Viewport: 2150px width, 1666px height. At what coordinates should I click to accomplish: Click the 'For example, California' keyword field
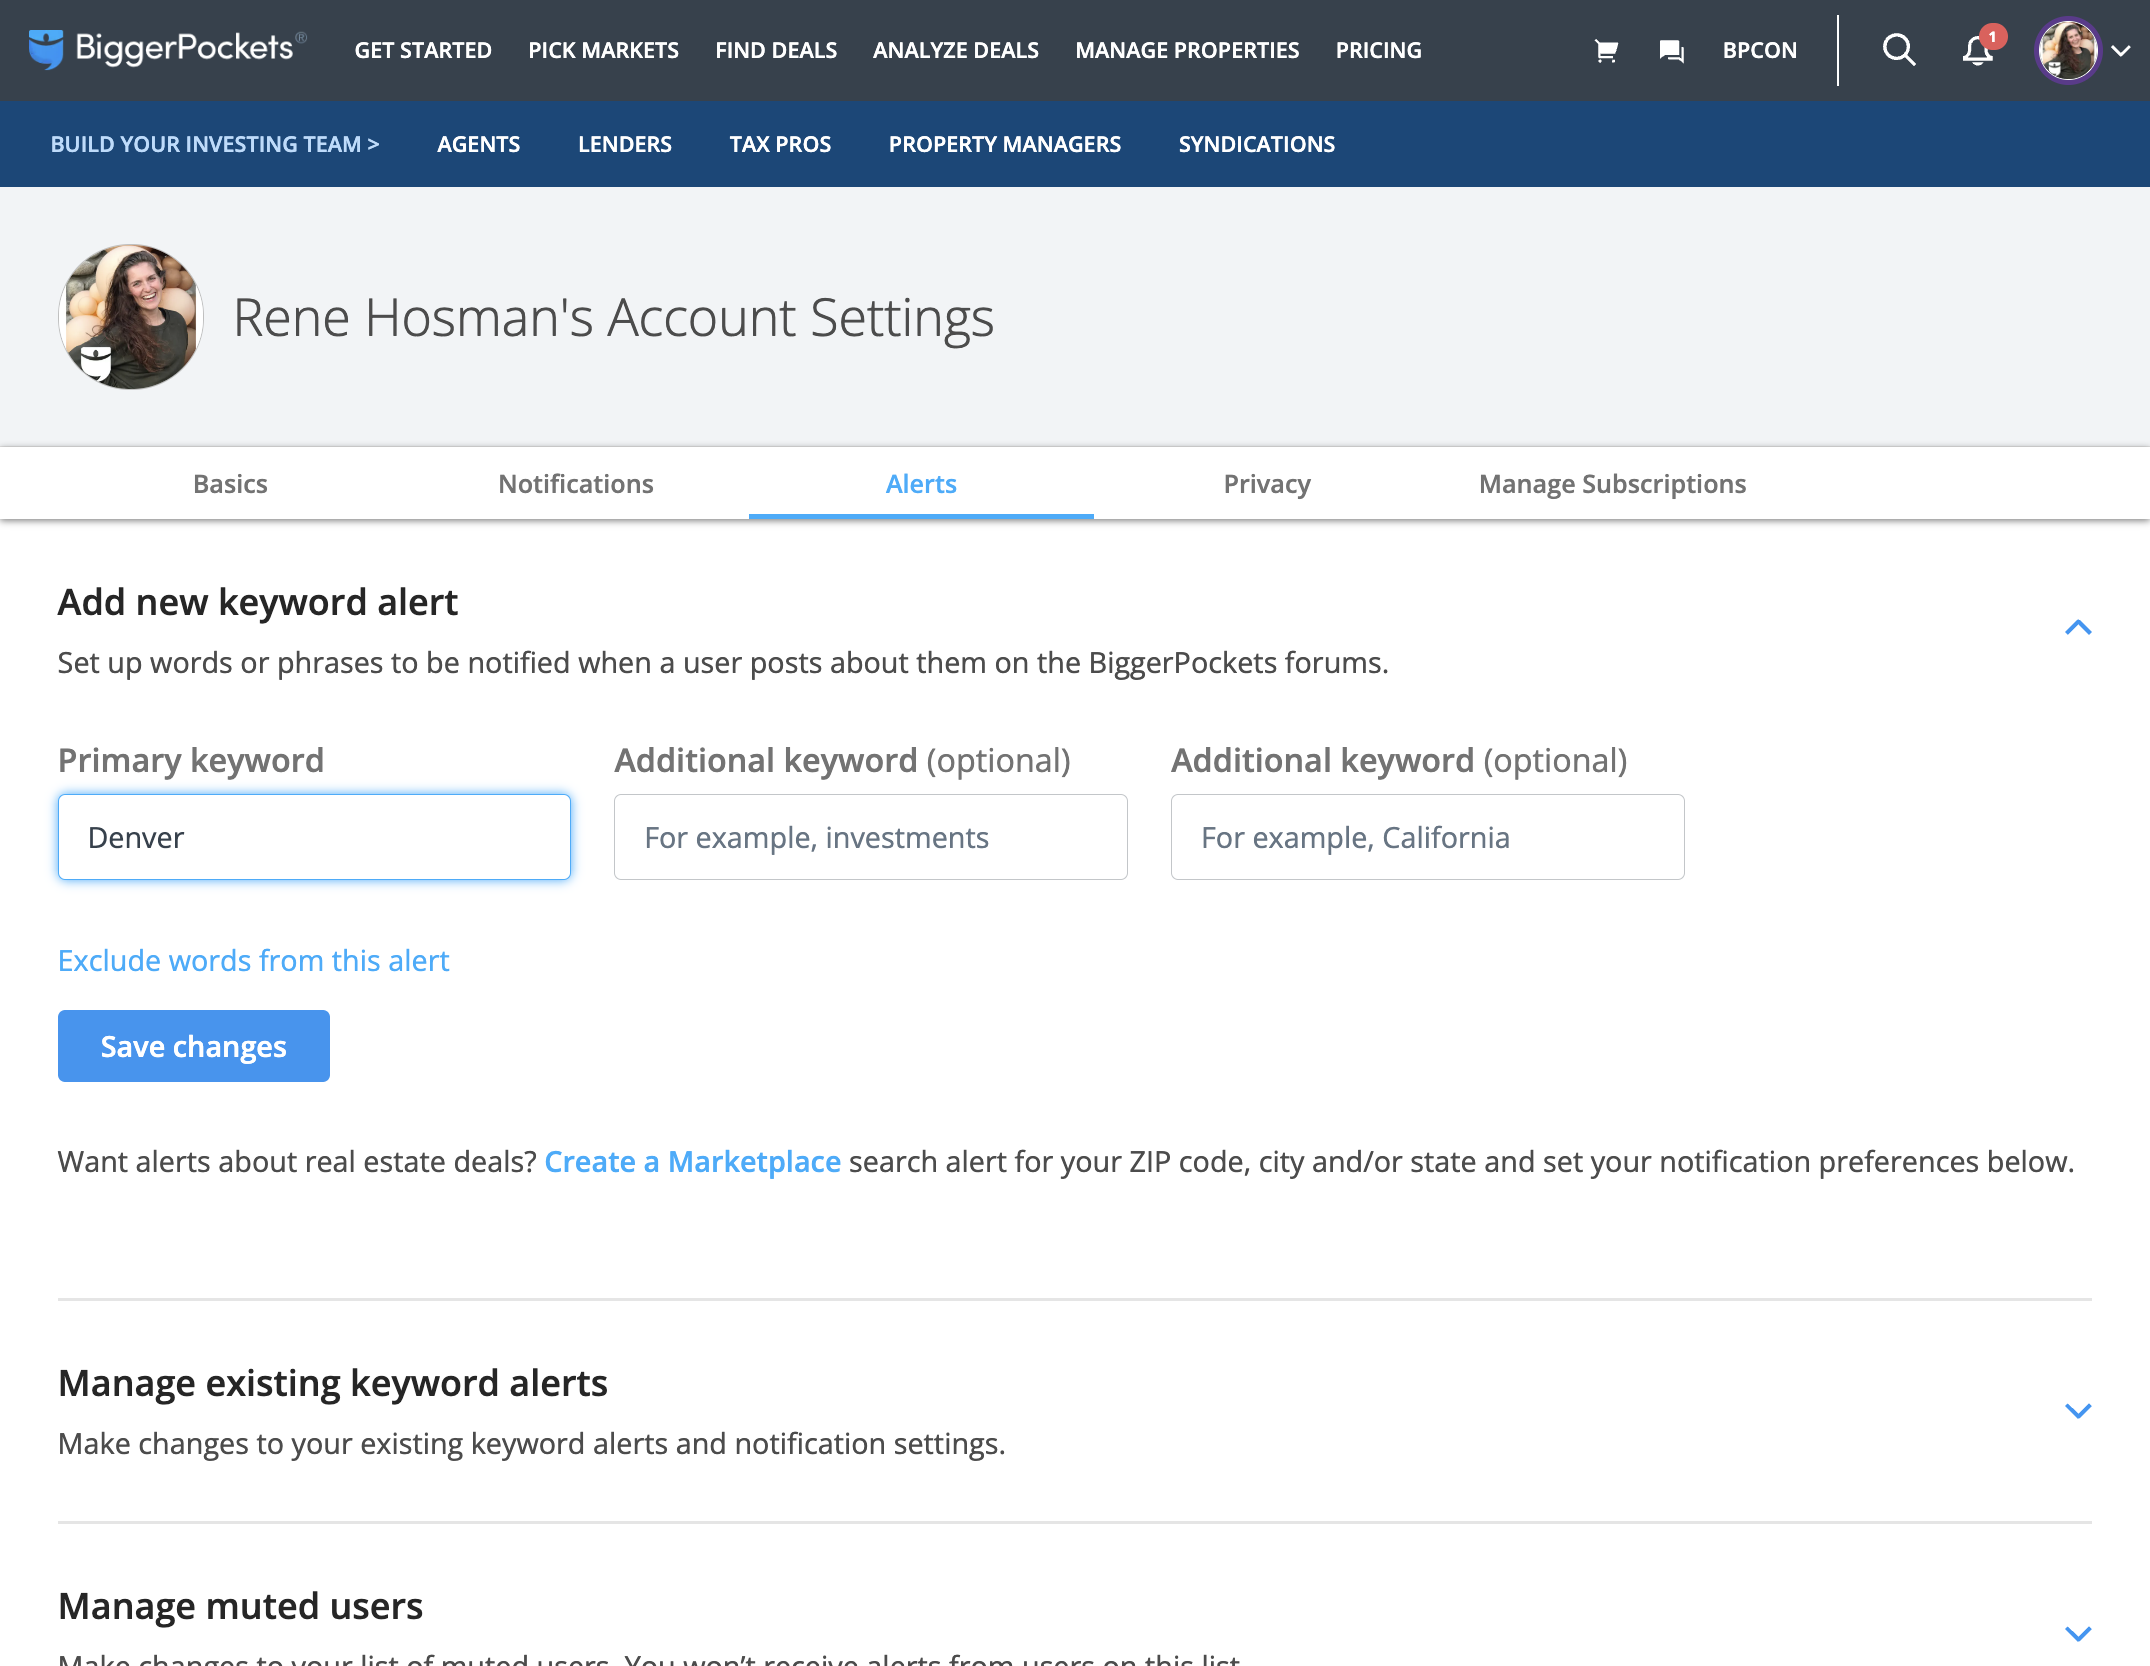coord(1427,837)
